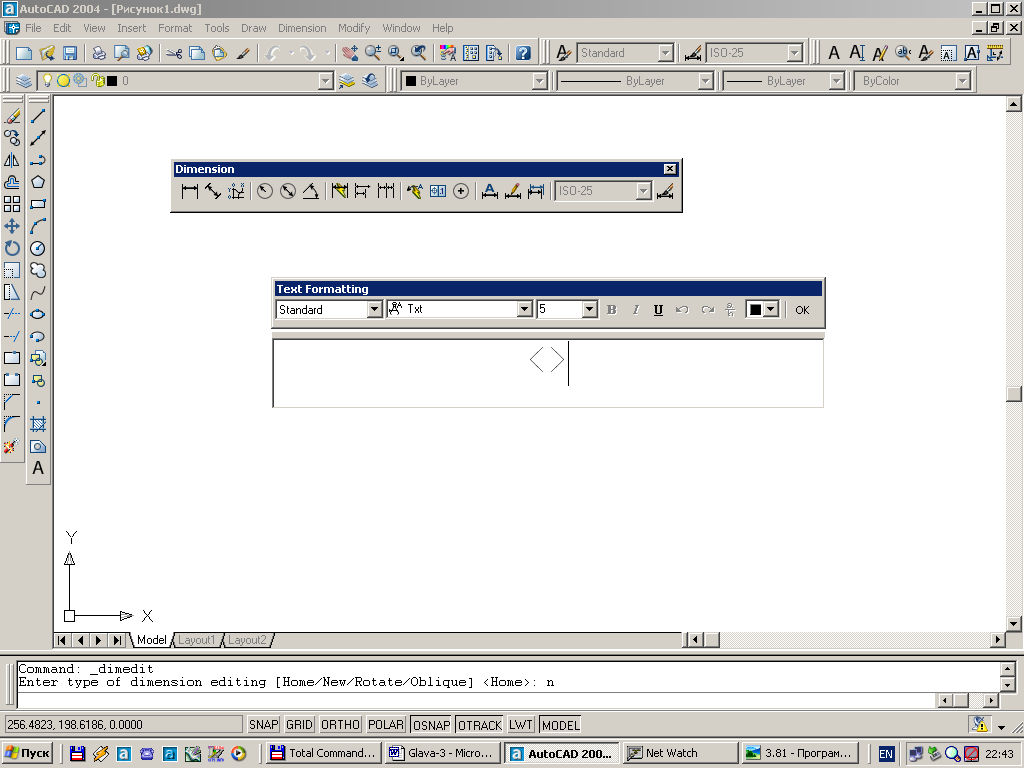The height and width of the screenshot is (768, 1024).
Task: Open the ISO-25 dimension style dropdown in the top toolbar
Action: pyautogui.click(x=795, y=53)
